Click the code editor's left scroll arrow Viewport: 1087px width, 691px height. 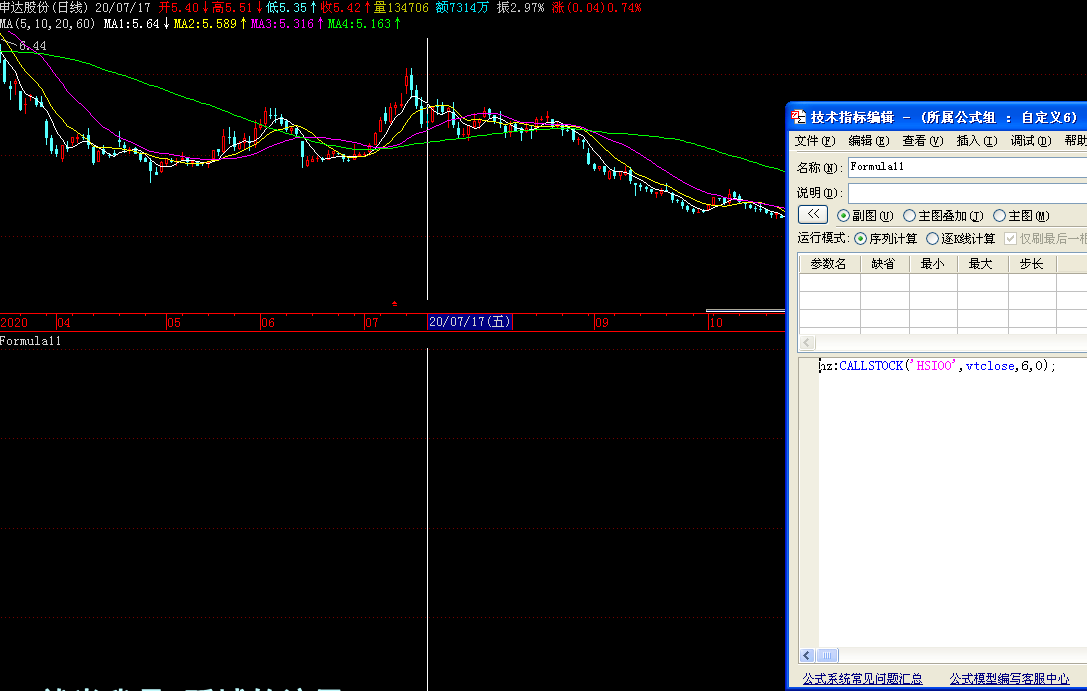tap(807, 655)
